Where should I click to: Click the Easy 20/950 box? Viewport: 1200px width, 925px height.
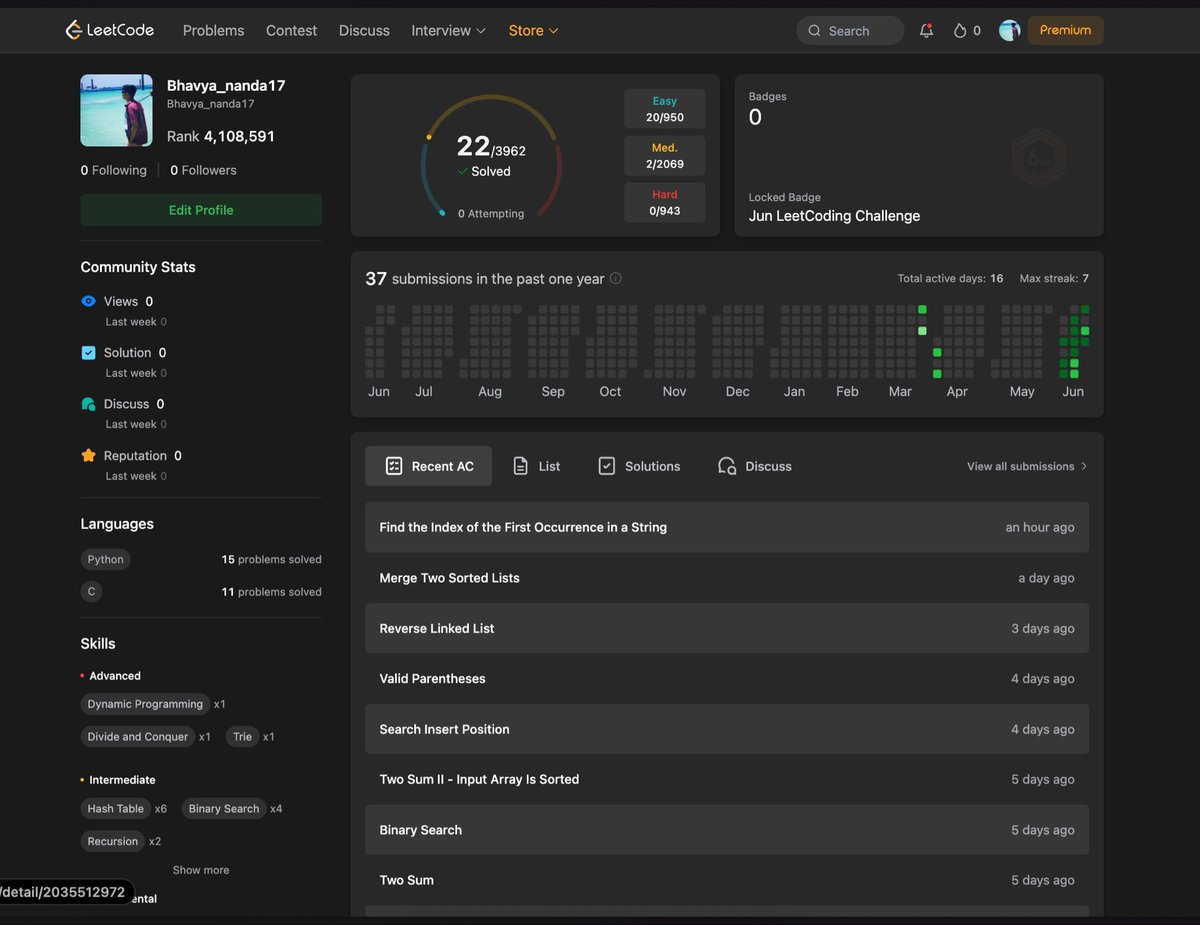664,109
